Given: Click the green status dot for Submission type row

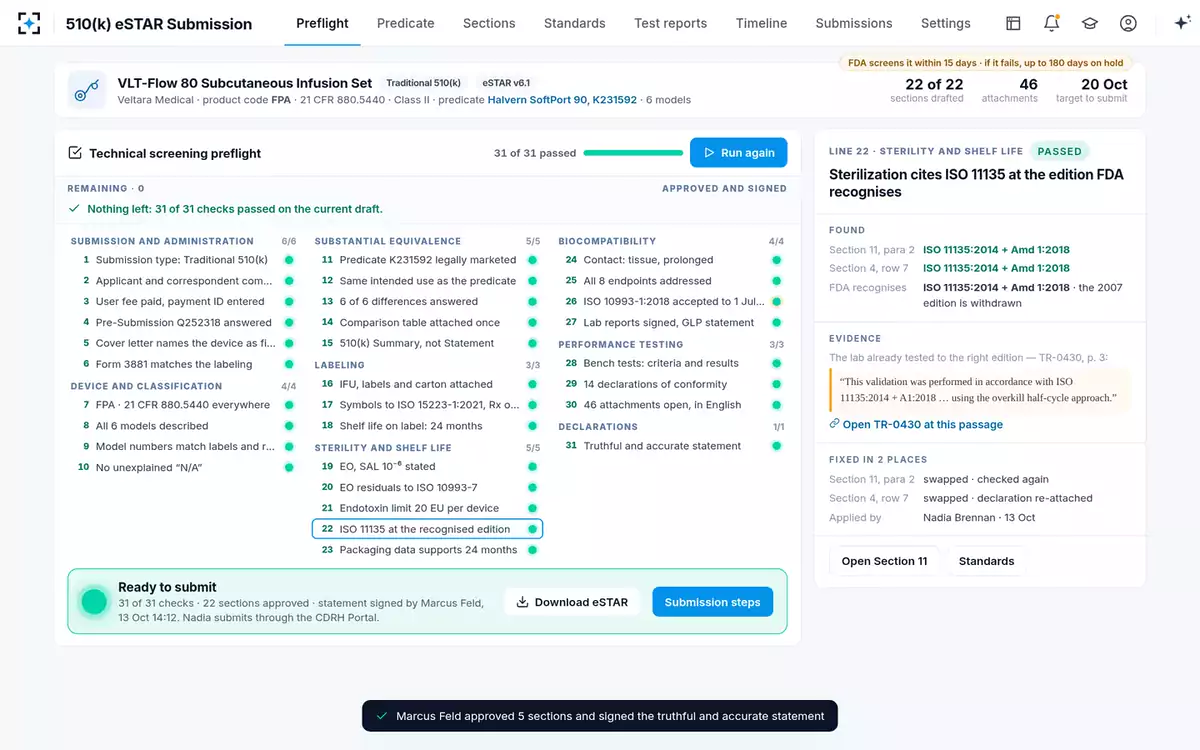Looking at the screenshot, I should tap(289, 260).
